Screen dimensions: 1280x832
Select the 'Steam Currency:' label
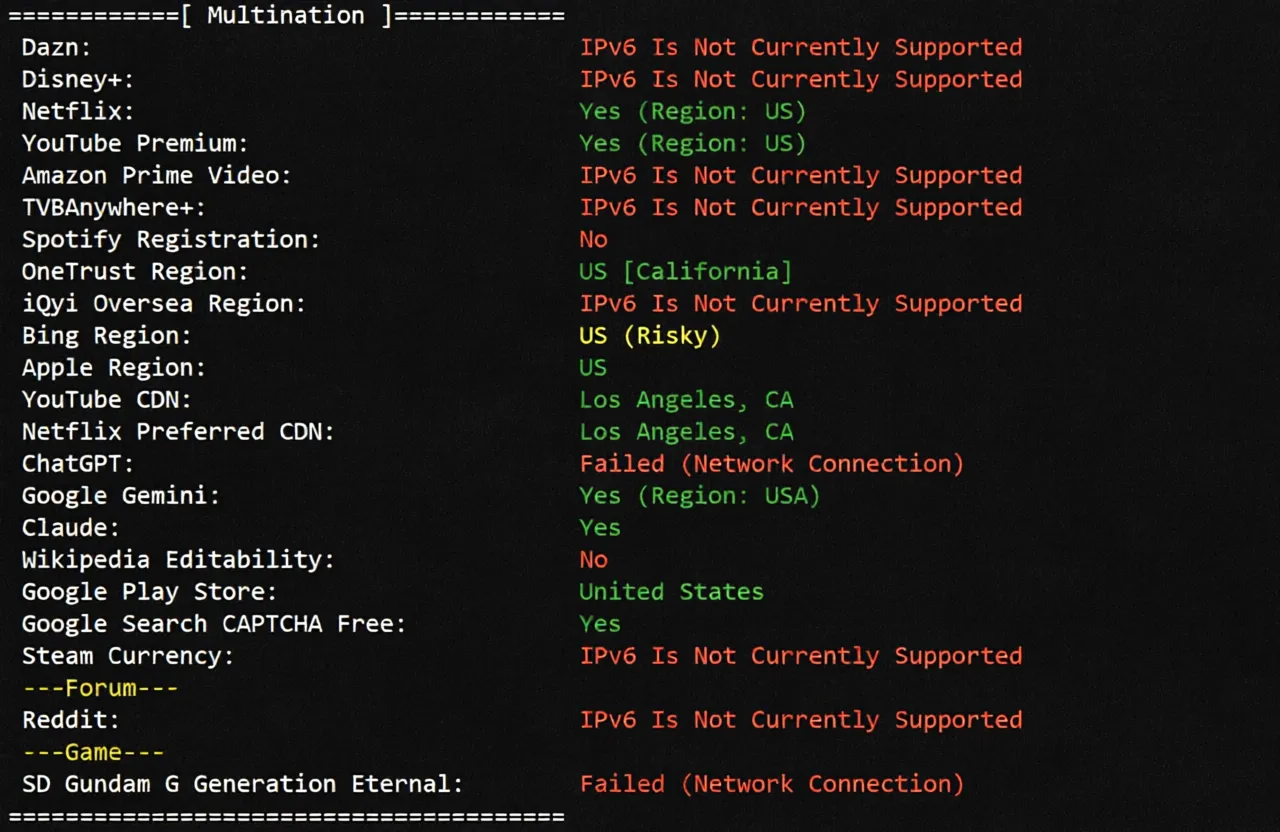(x=128, y=655)
